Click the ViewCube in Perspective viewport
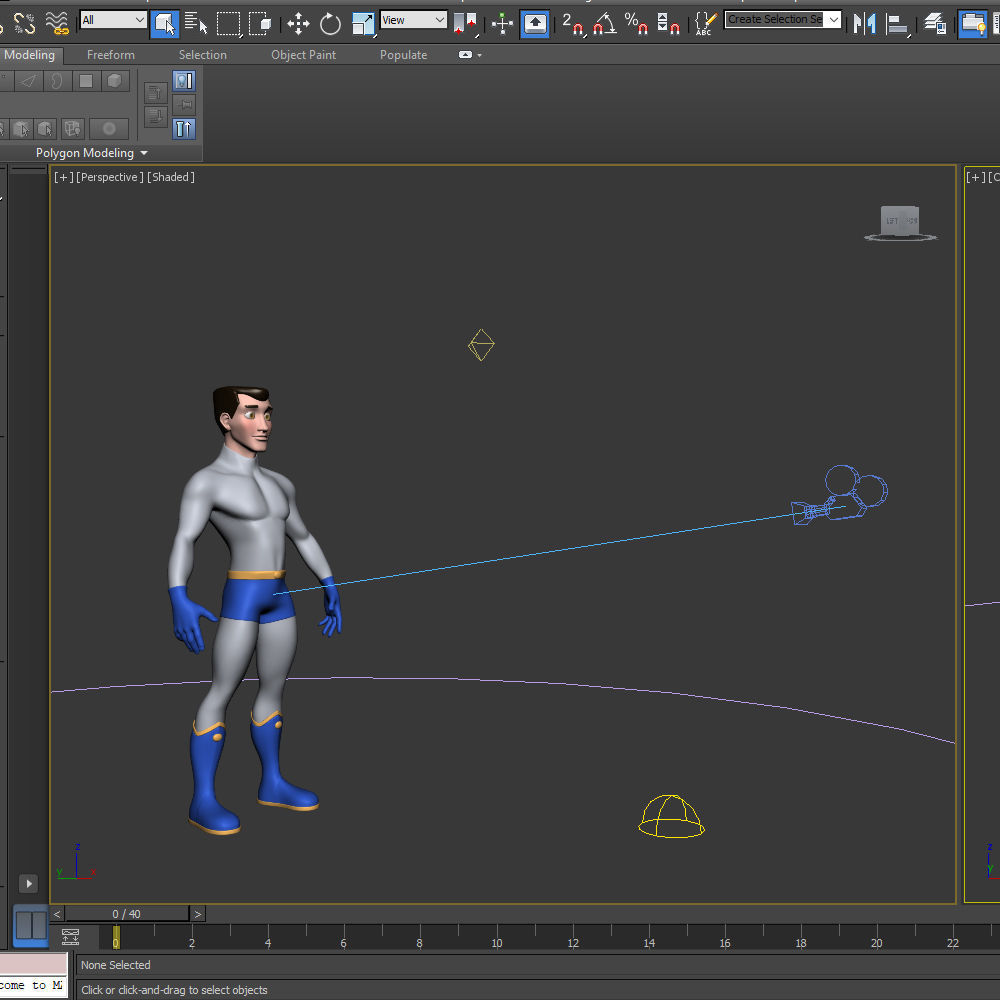Image resolution: width=1000 pixels, height=1000 pixels. tap(900, 223)
